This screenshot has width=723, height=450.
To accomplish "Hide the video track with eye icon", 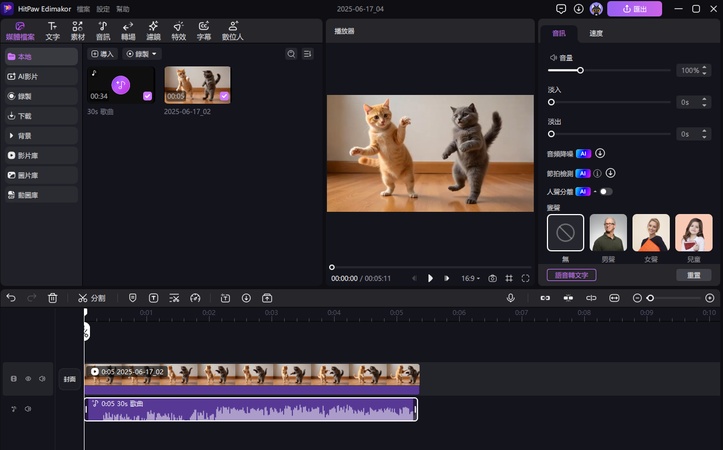I will pos(28,379).
